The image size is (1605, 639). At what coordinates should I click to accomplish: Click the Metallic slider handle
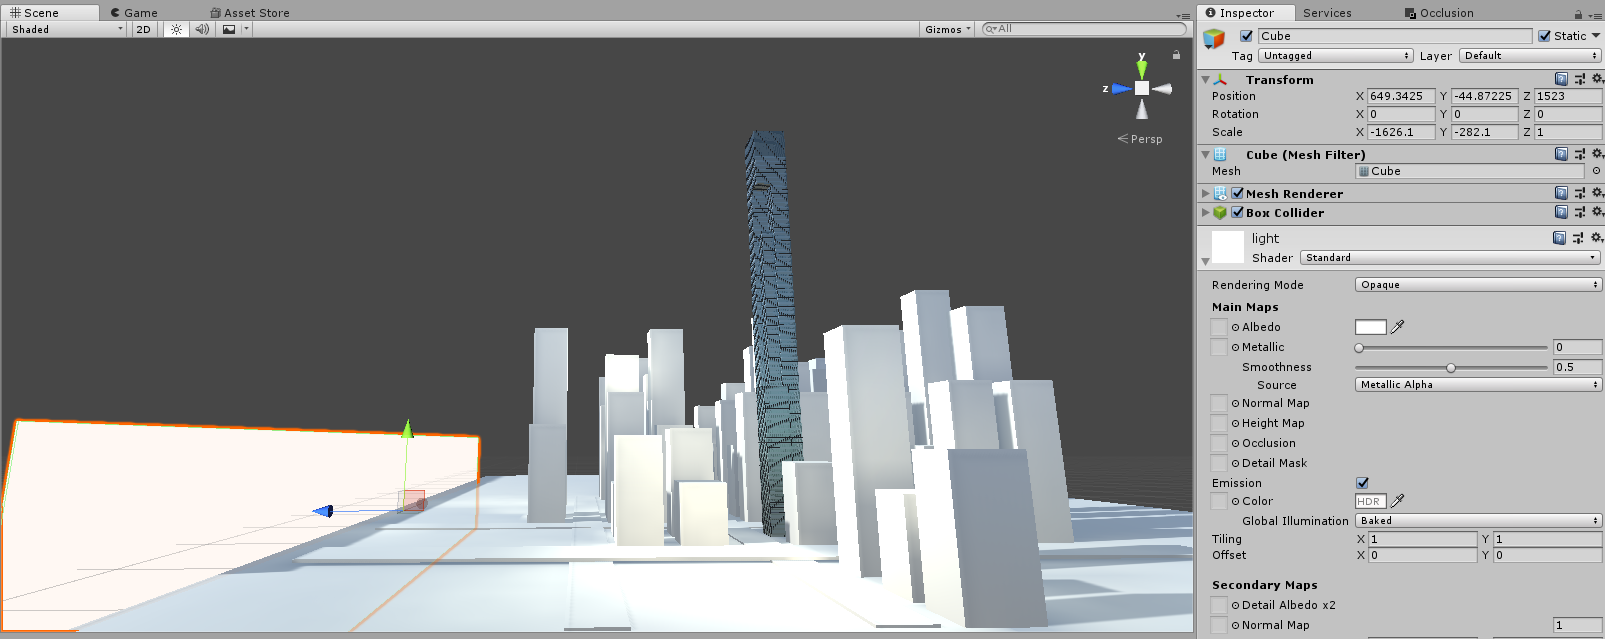click(1359, 348)
